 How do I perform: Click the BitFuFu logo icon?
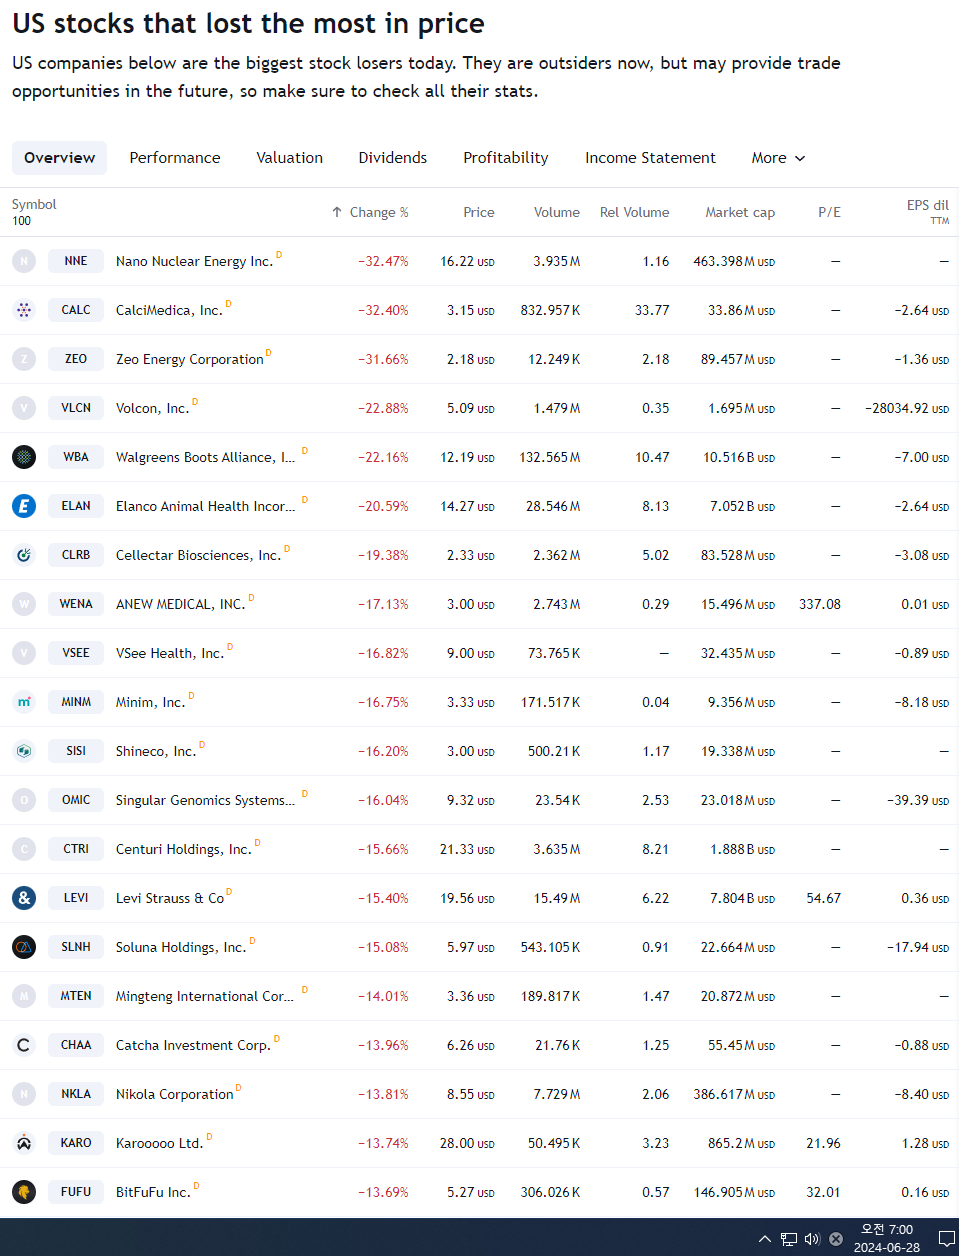coord(24,1192)
